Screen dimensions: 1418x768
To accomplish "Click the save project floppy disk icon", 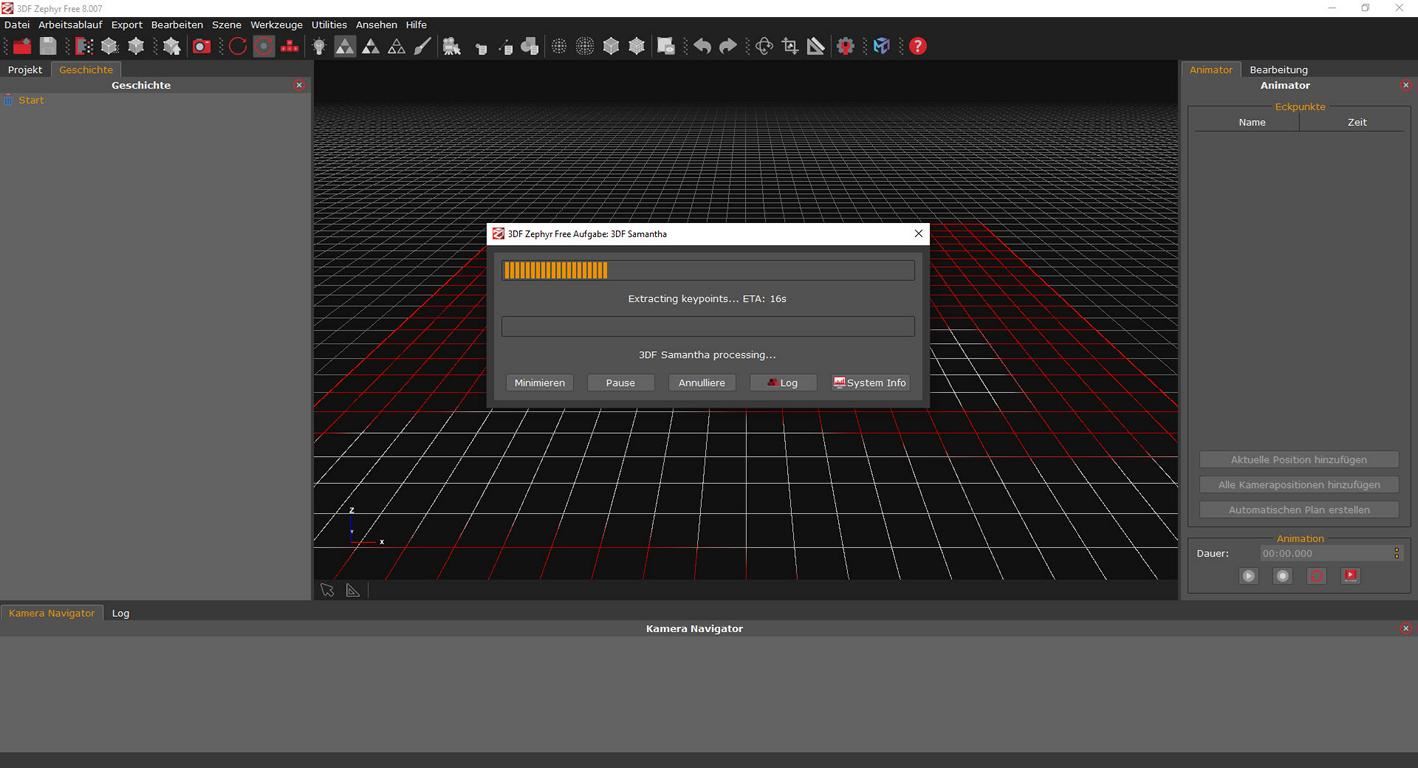I will click(48, 46).
